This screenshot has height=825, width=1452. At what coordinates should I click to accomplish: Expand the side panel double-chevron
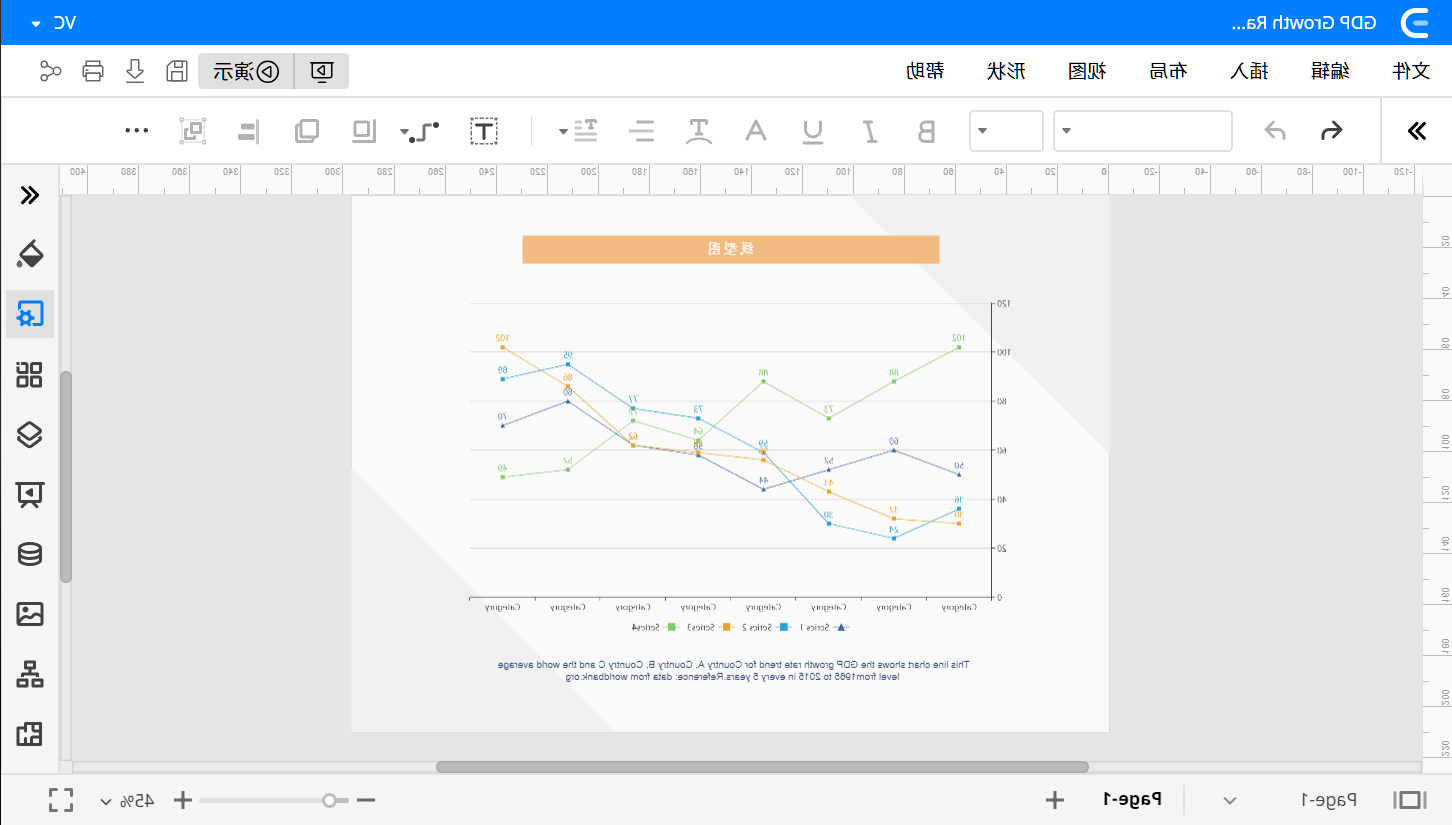click(30, 195)
